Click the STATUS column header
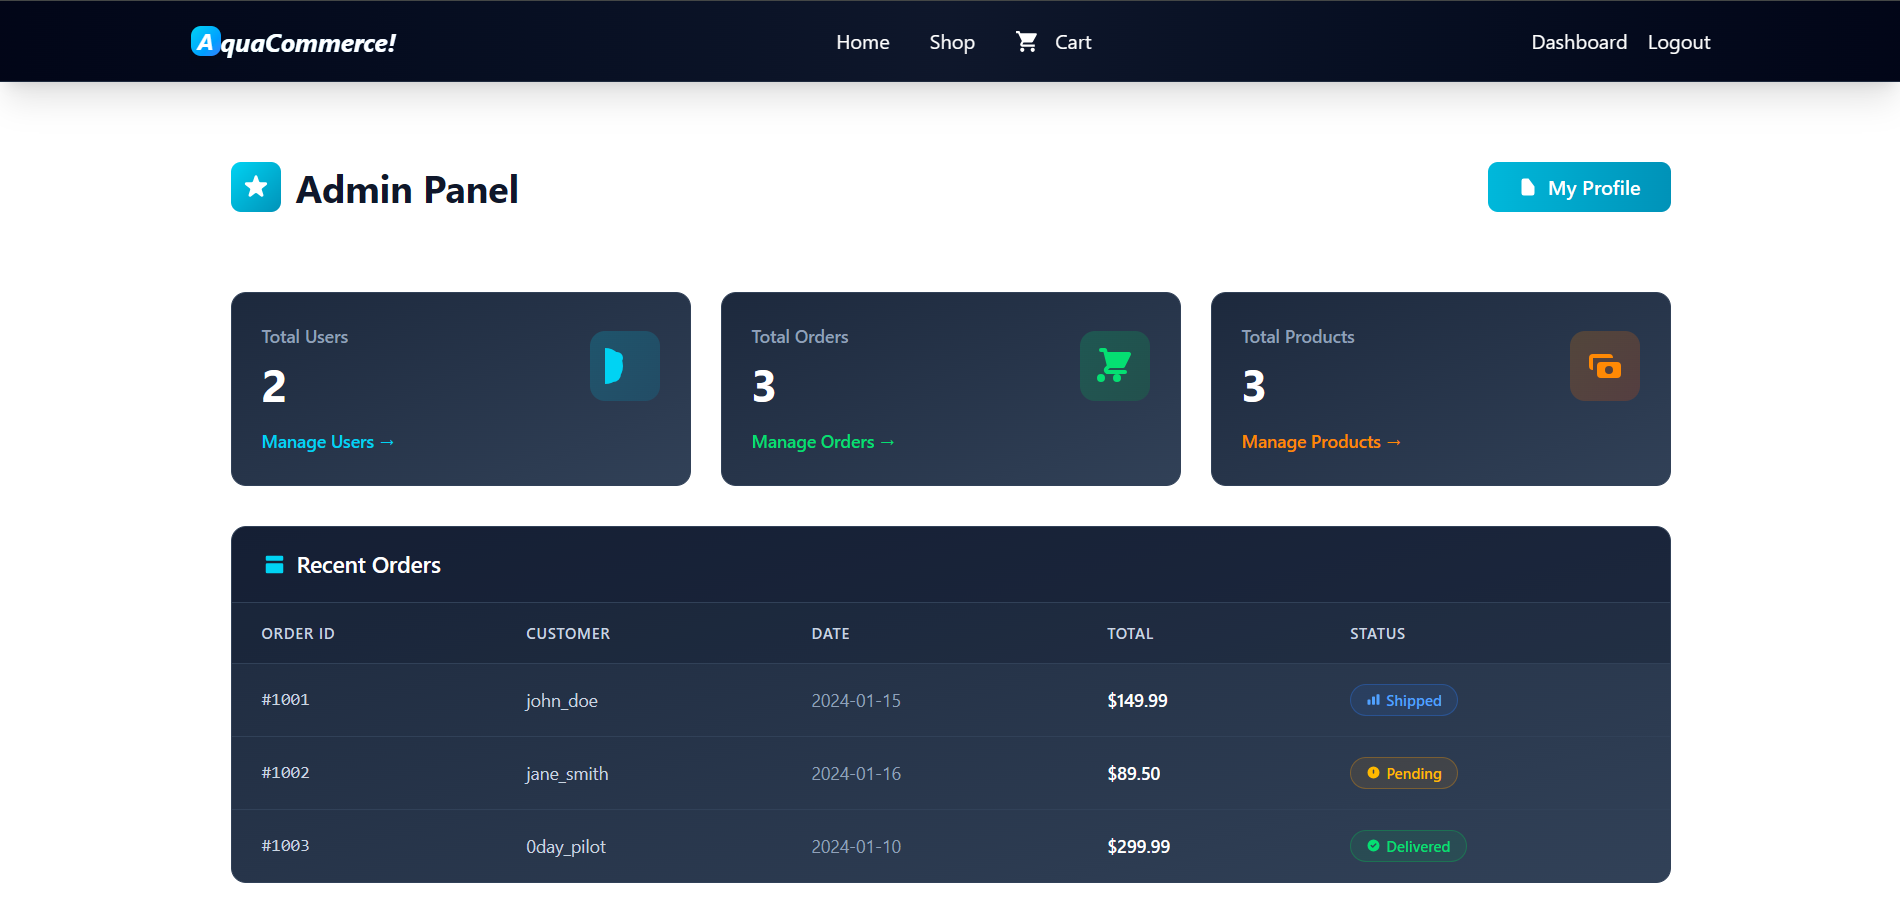 point(1378,634)
